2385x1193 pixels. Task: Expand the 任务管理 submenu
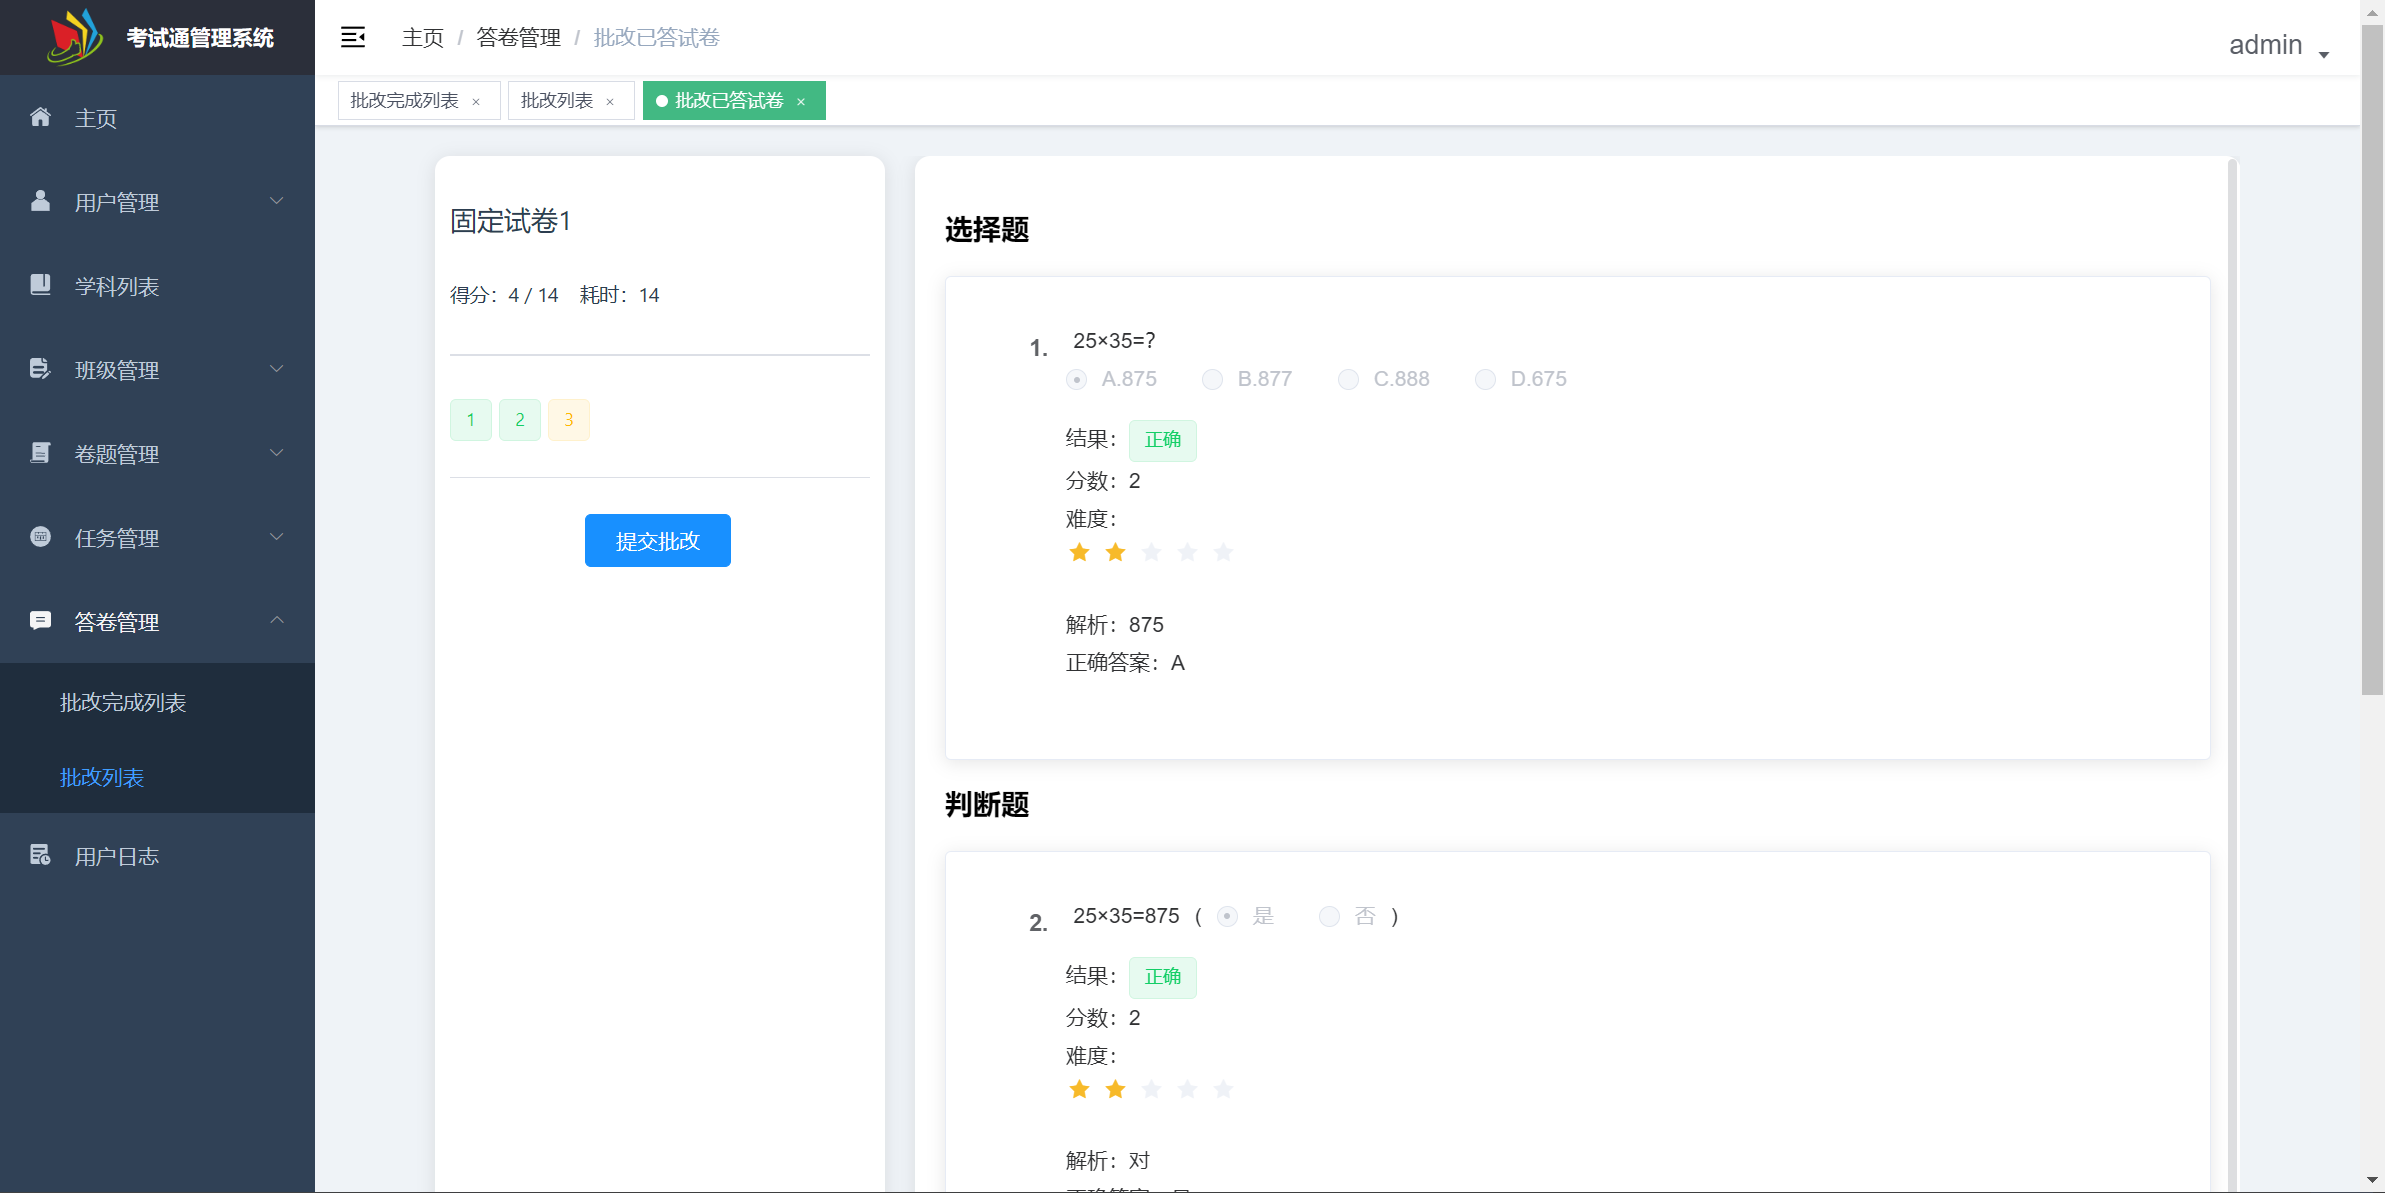(x=277, y=537)
